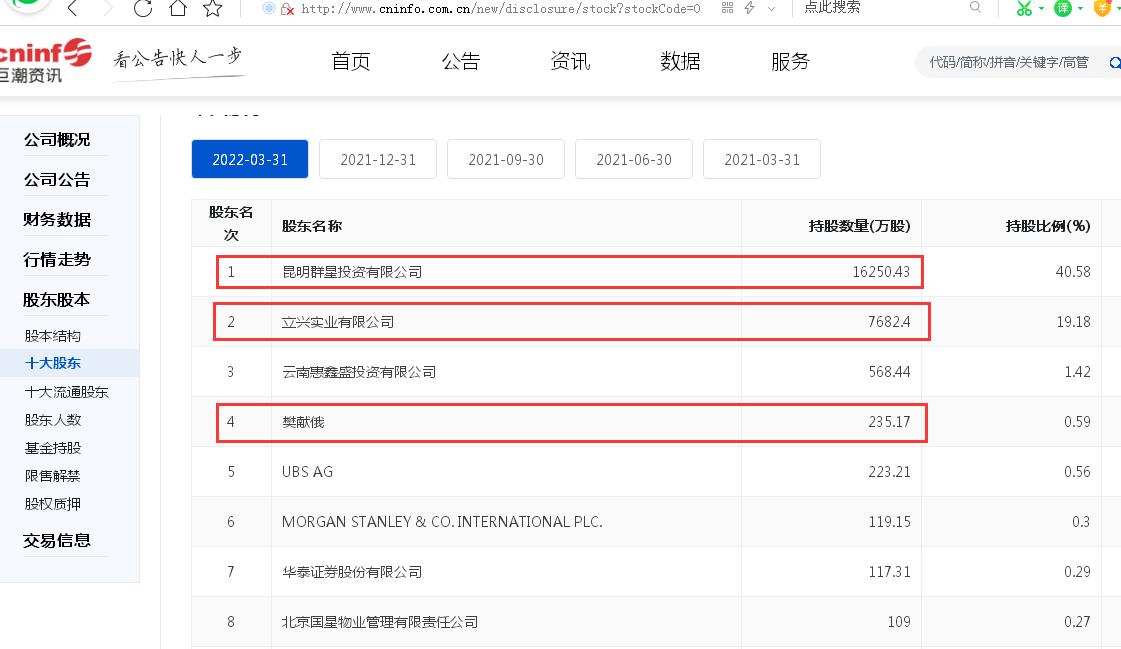Click shareholder 云南惠鑫盛投资有限公司
The image size is (1121, 649).
[x=359, y=372]
